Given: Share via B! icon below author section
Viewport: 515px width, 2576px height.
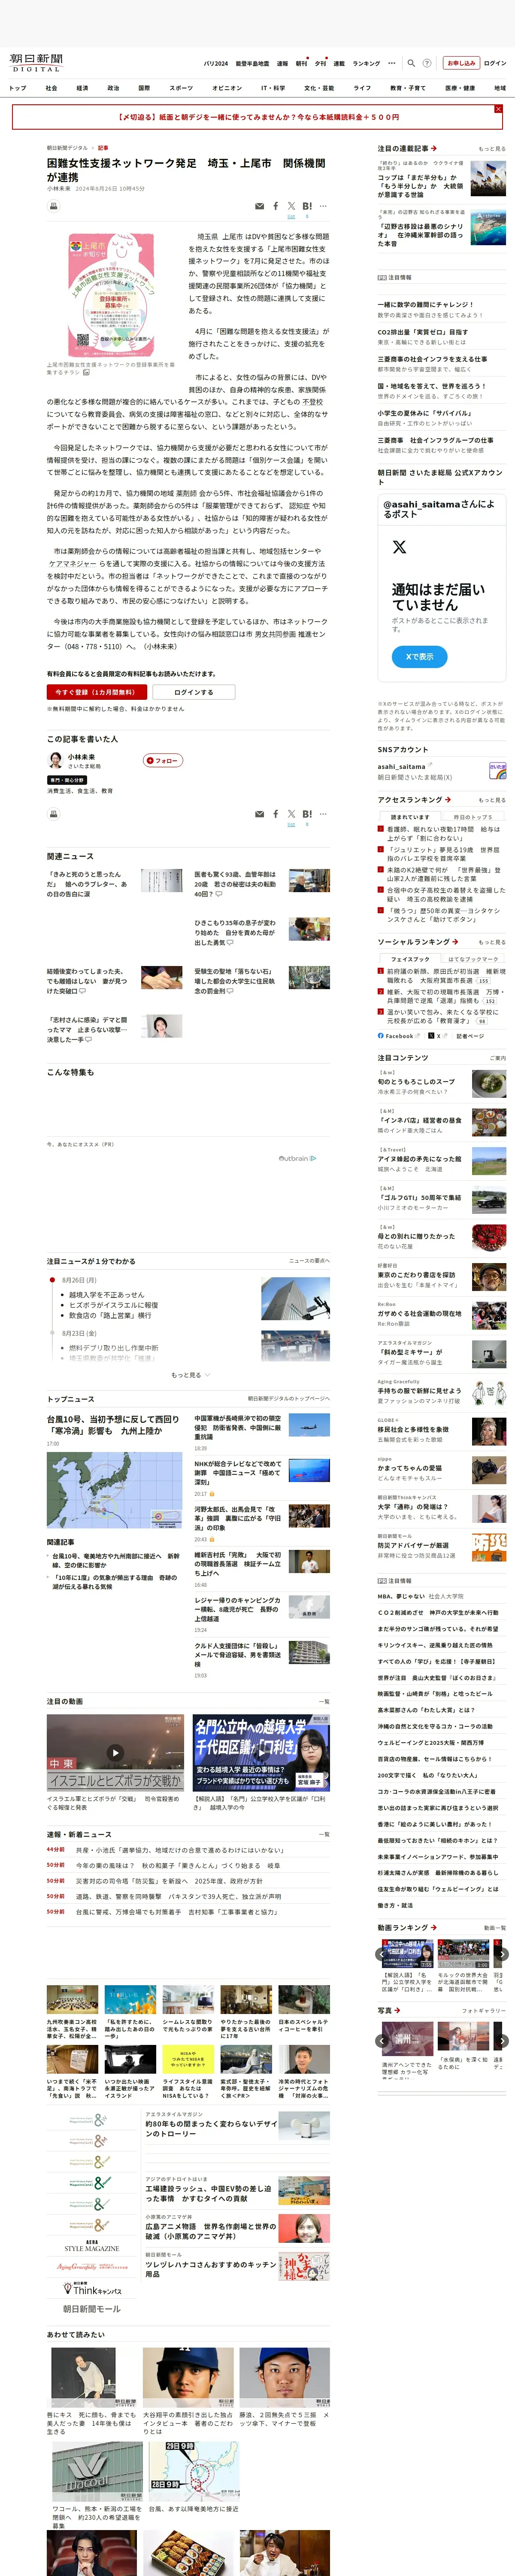Looking at the screenshot, I should 307,814.
